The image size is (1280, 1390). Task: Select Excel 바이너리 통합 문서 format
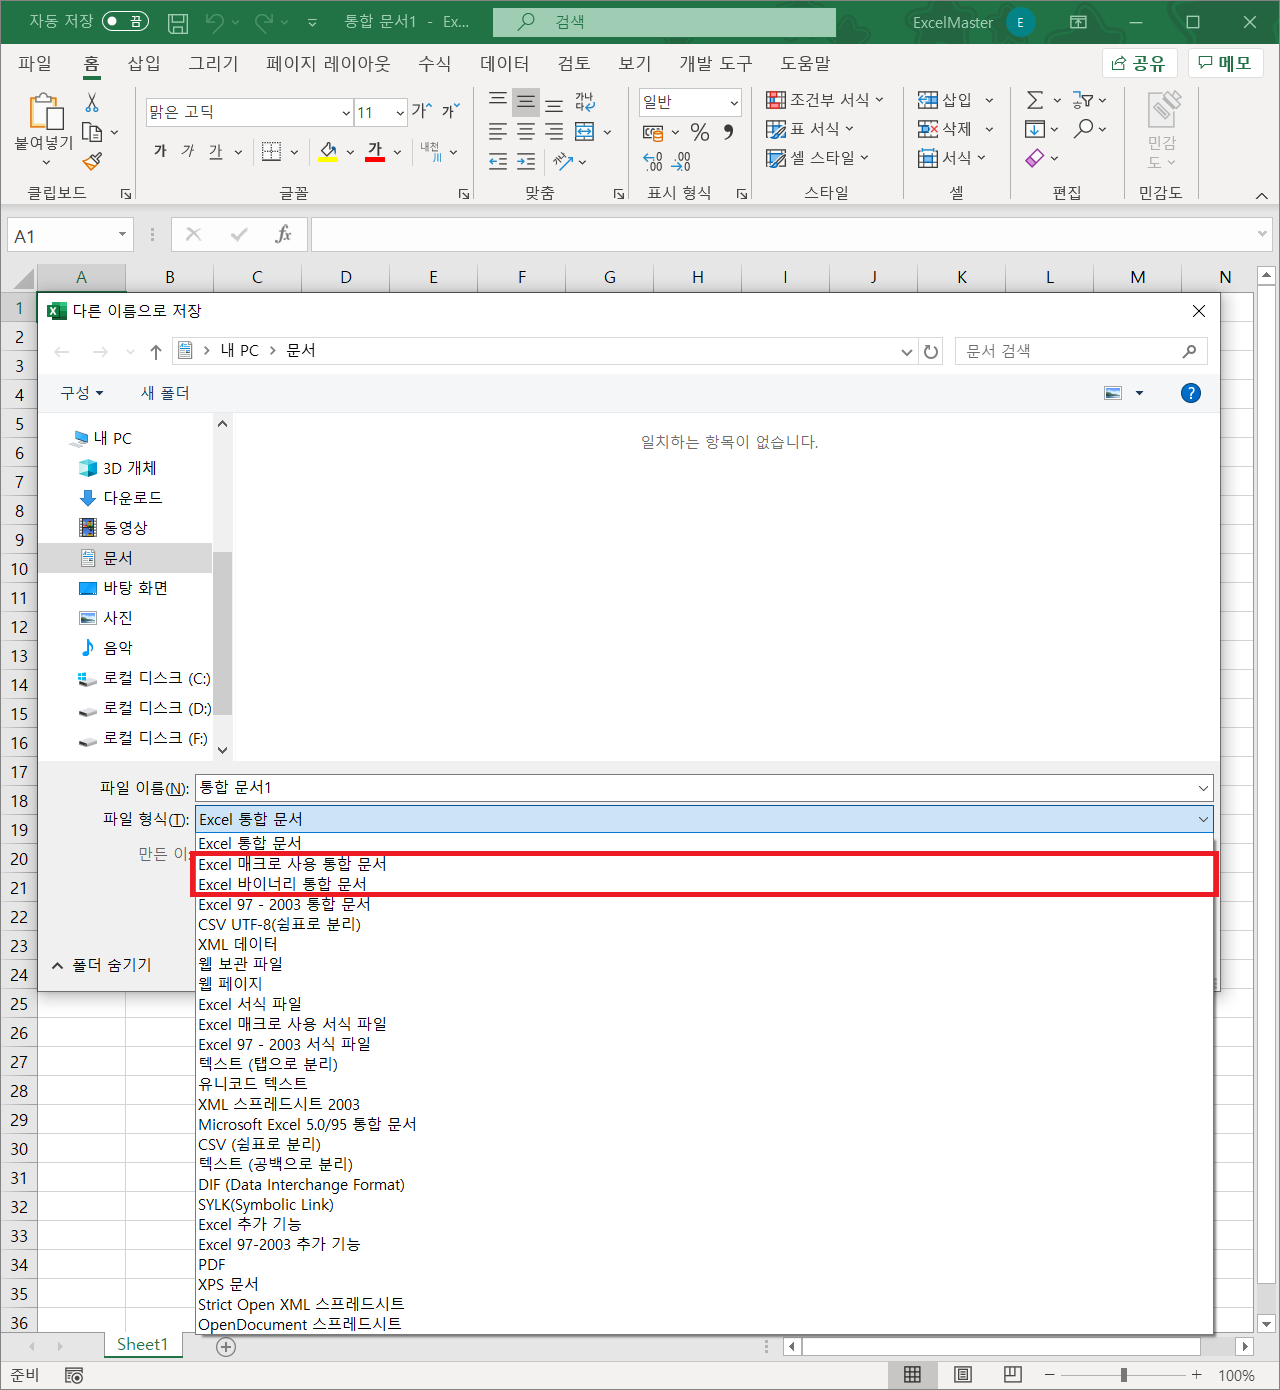(704, 884)
